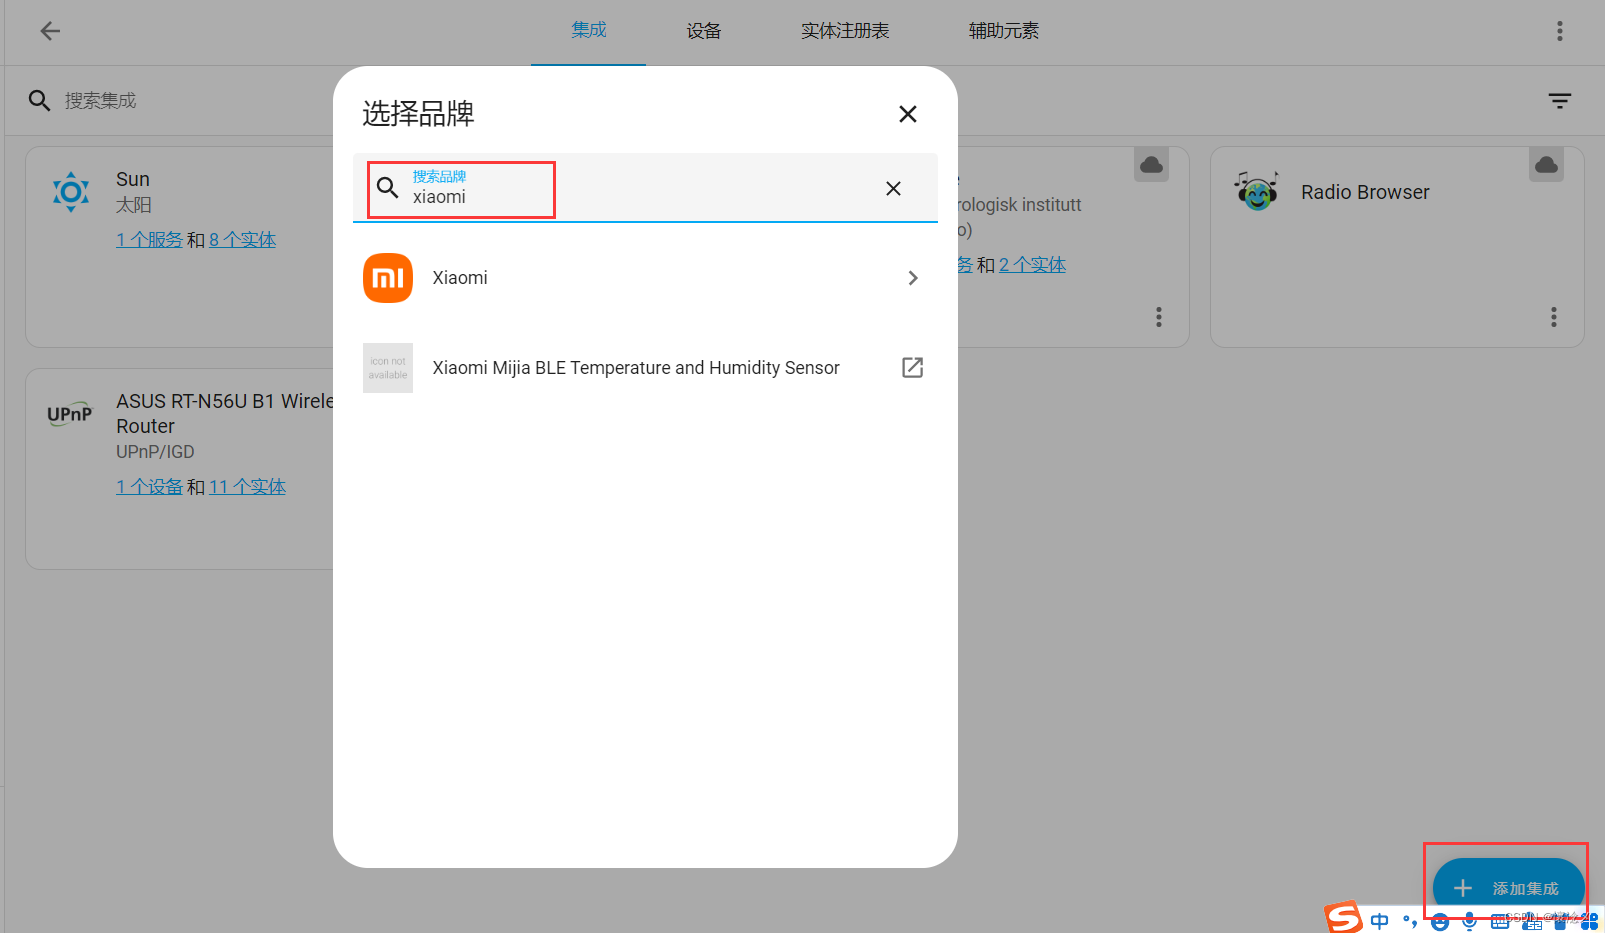1605x933 pixels.
Task: Open UPnP's 1 个设备 link
Action: [149, 487]
